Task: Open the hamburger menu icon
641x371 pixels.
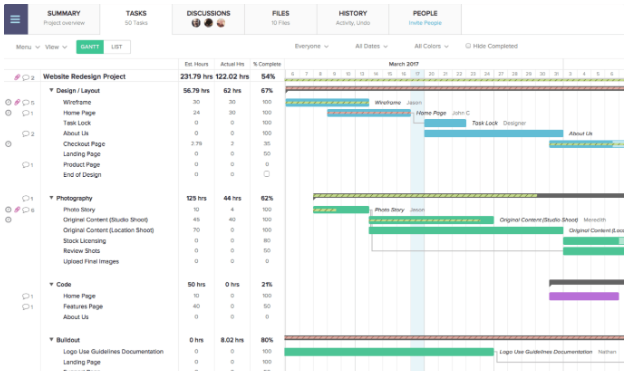Action: [x=16, y=19]
